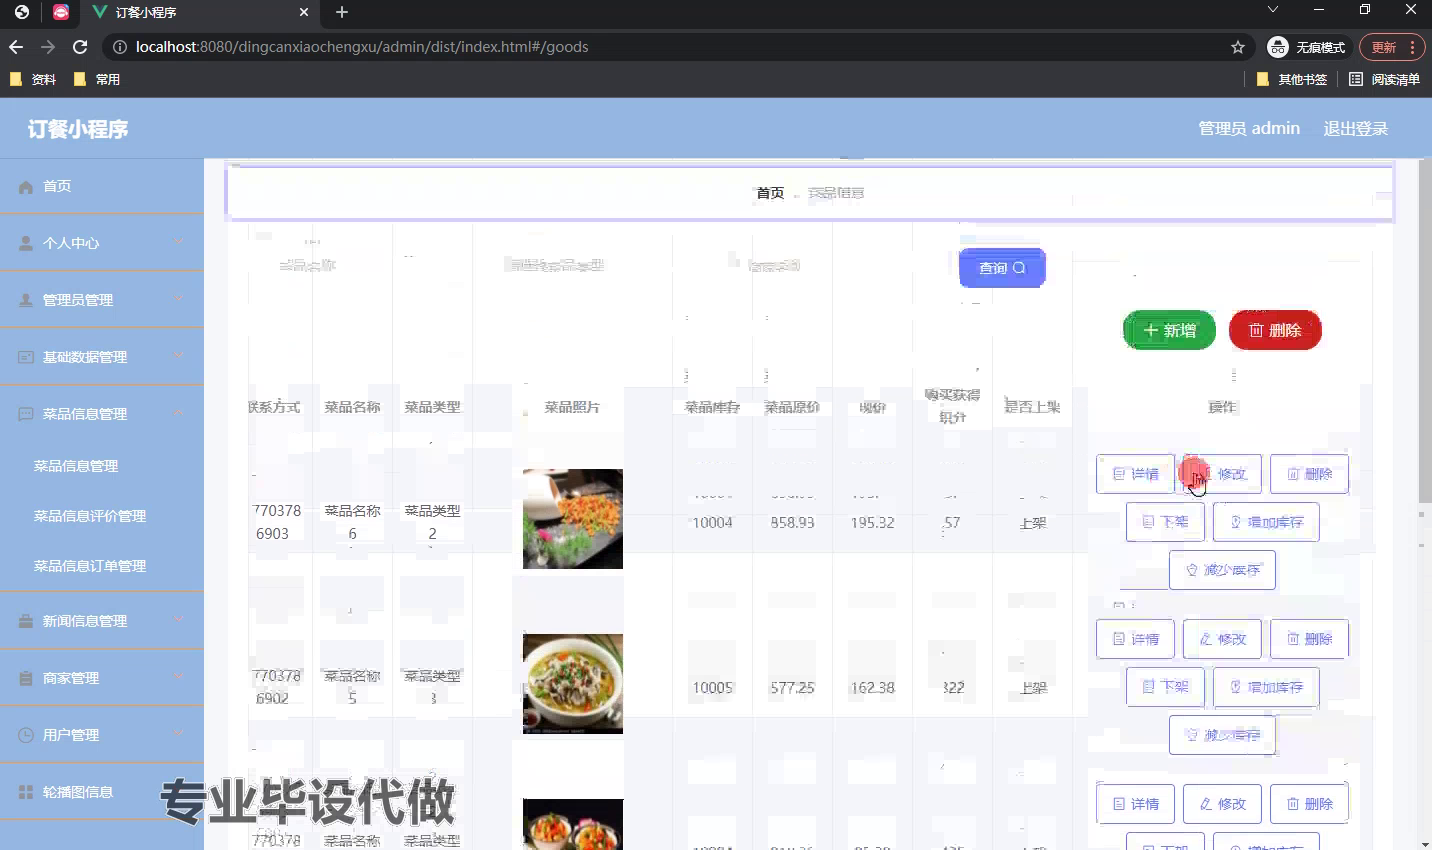Viewport: 1432px width, 850px height.
Task: Expand the 用户管理 sidebar menu
Action: (x=102, y=735)
